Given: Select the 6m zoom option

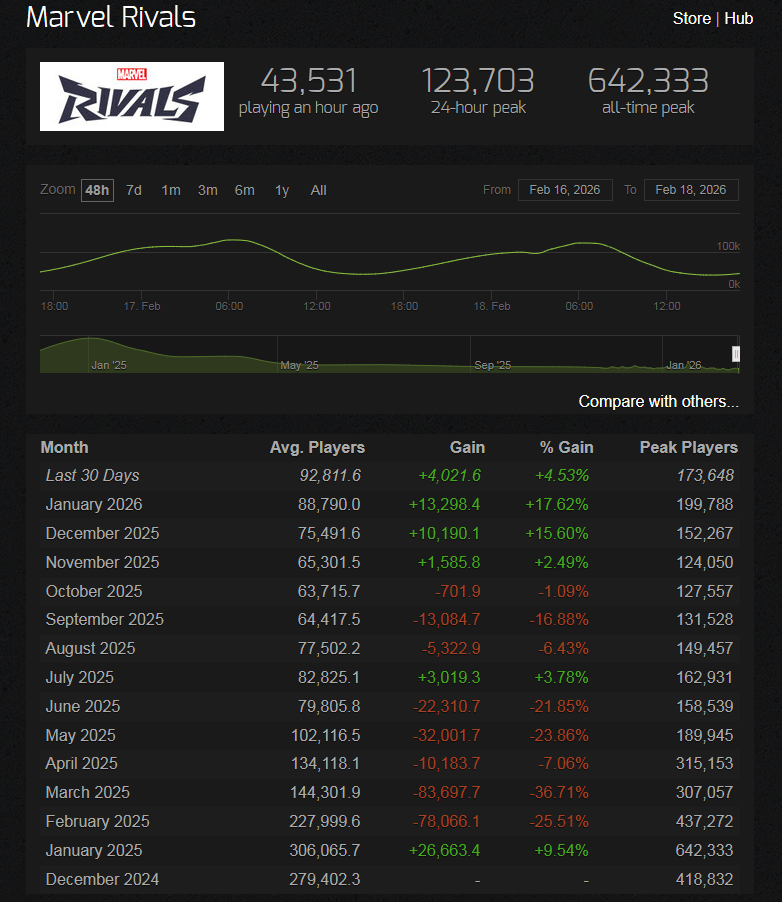Looking at the screenshot, I should (x=245, y=190).
